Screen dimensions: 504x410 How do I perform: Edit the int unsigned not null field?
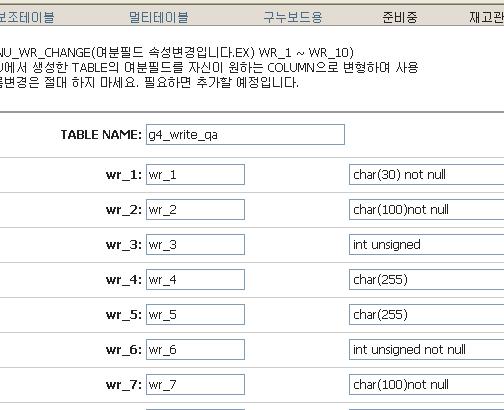(427, 349)
